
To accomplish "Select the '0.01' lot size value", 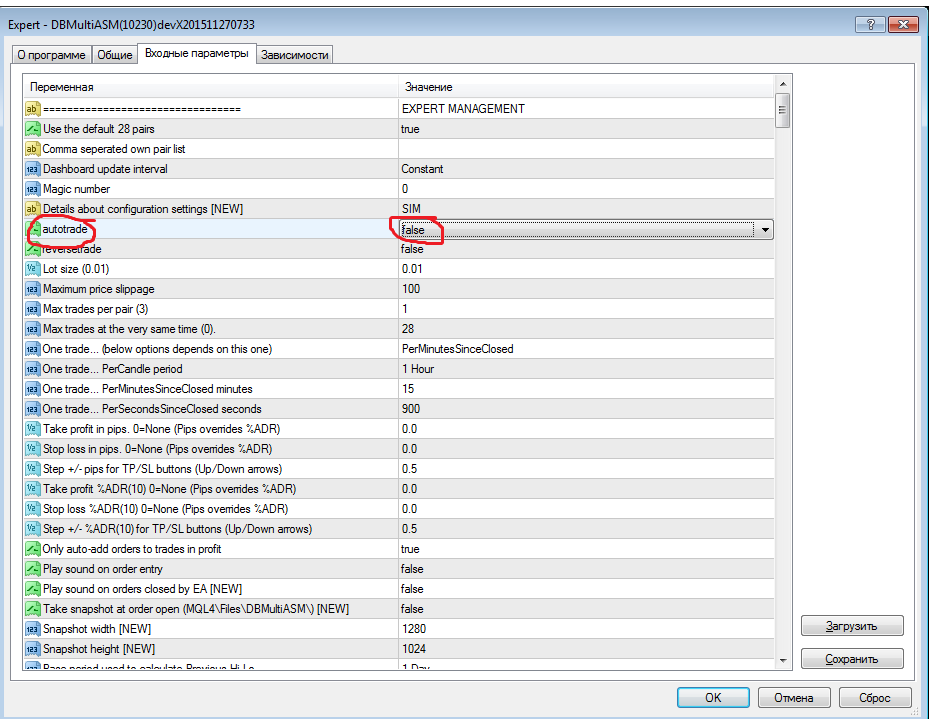I will point(412,269).
